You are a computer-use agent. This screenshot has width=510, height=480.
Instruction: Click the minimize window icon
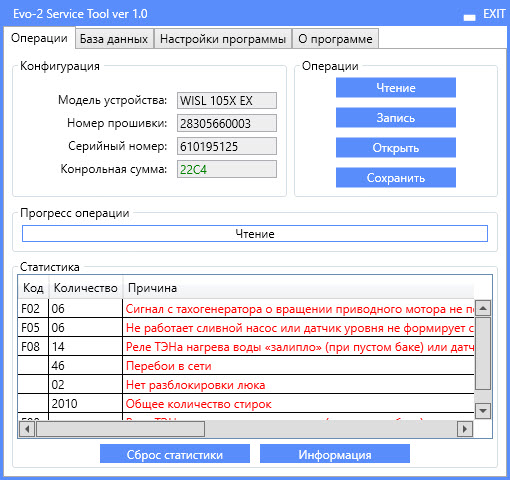click(469, 18)
